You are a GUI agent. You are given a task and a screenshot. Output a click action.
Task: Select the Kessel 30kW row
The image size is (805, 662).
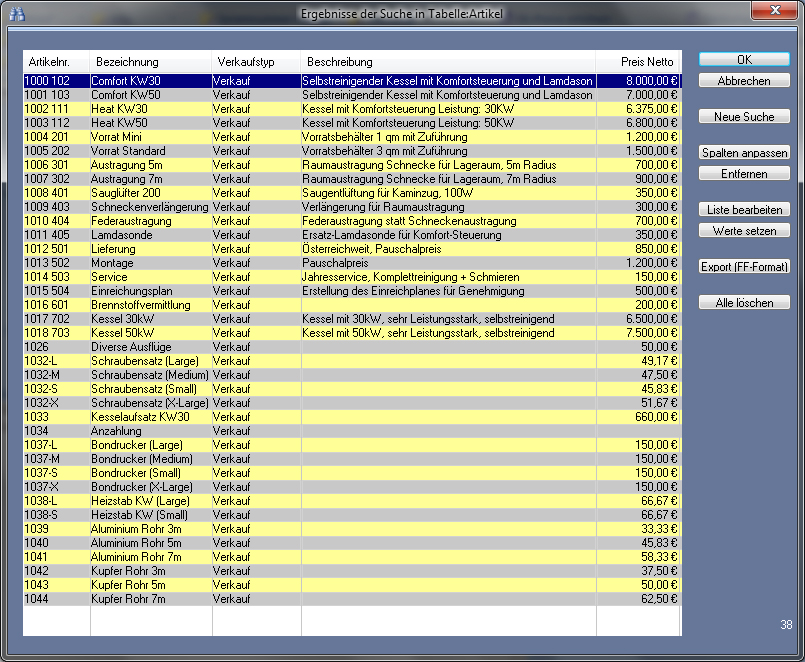click(352, 319)
